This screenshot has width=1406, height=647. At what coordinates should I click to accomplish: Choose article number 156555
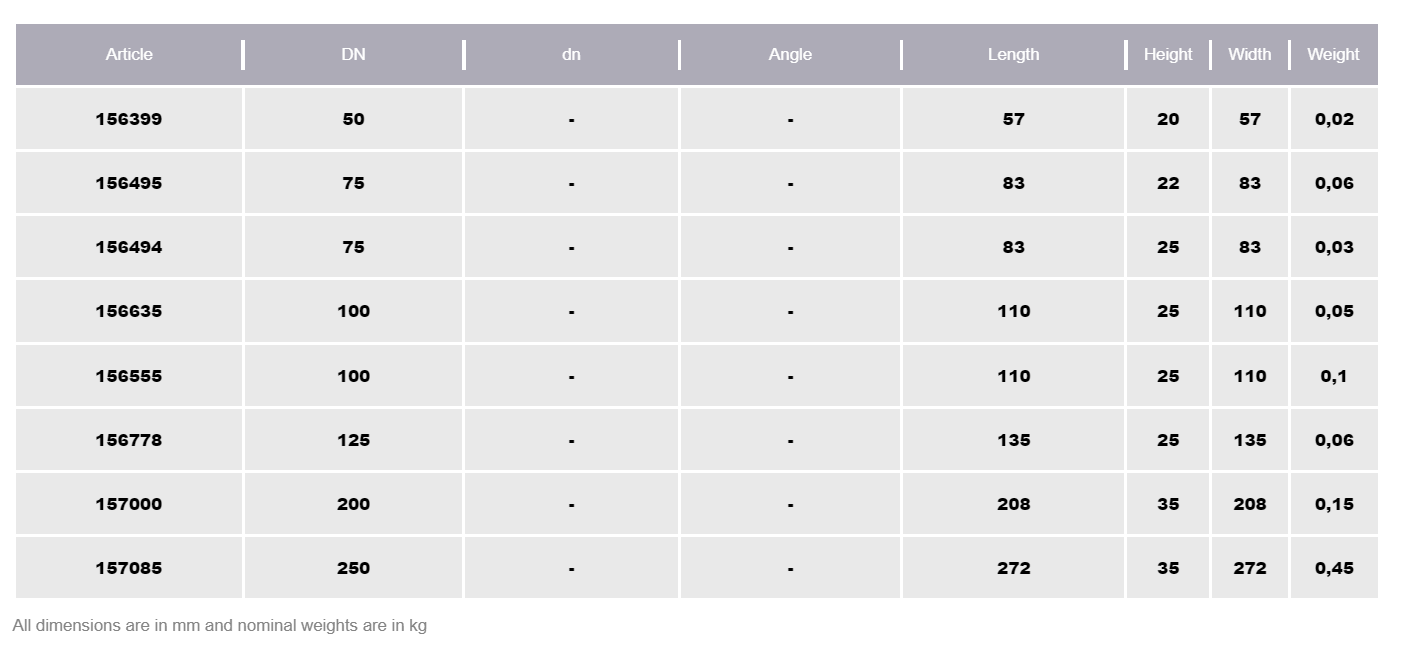[x=129, y=376]
